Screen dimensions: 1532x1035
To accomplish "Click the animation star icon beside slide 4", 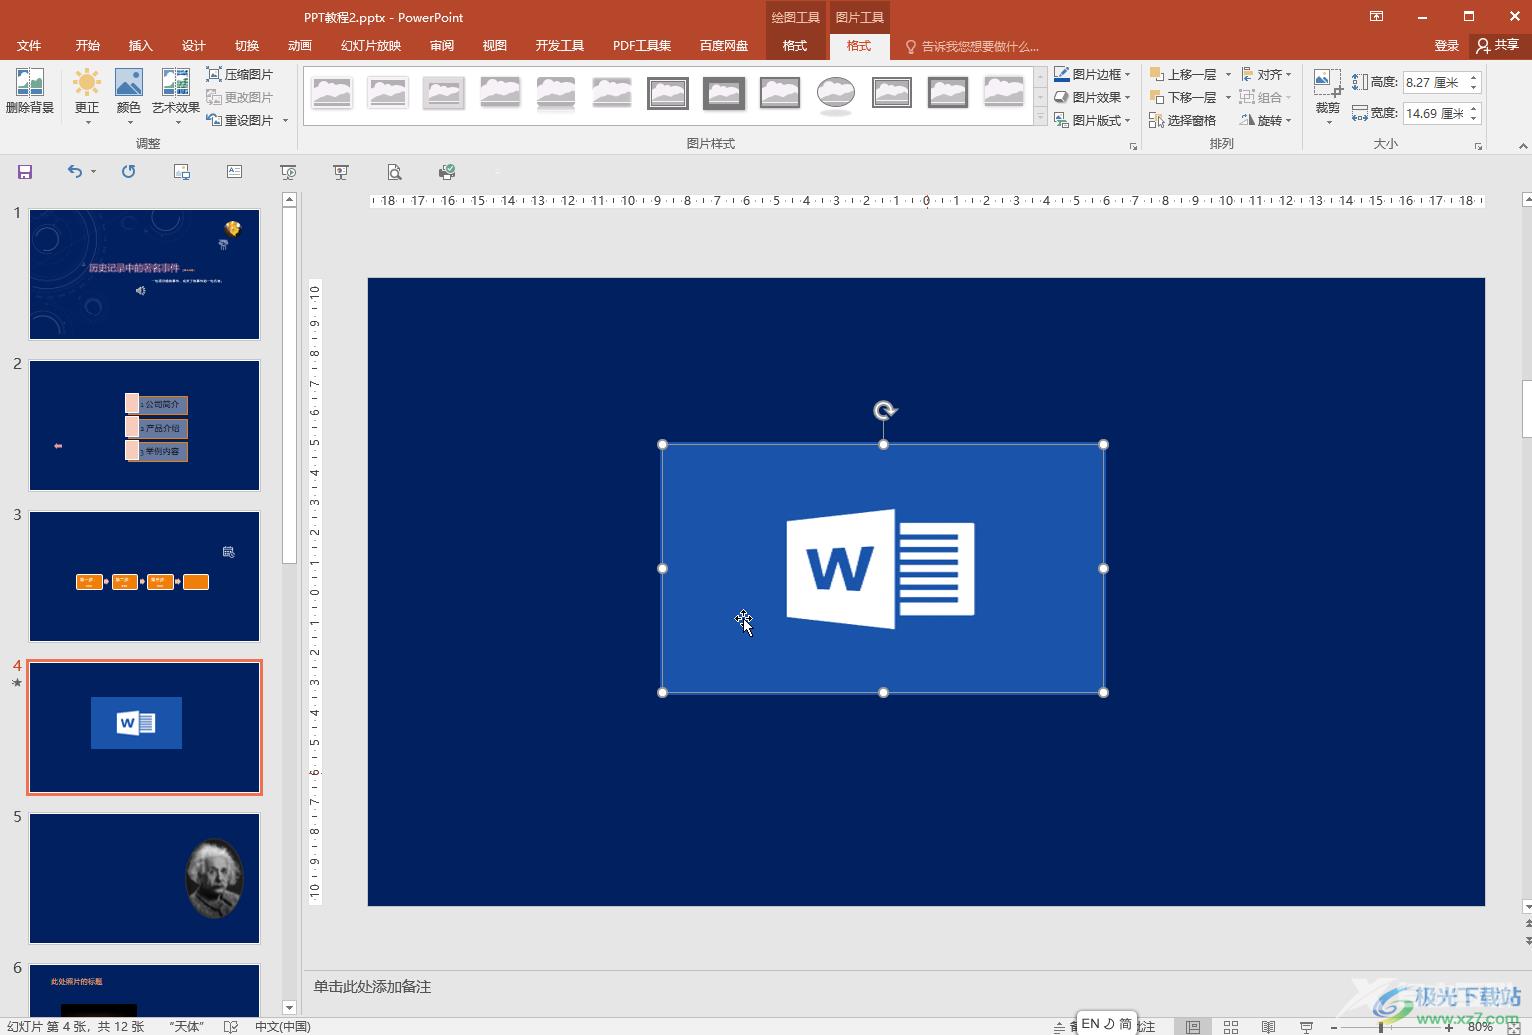I will [x=17, y=683].
